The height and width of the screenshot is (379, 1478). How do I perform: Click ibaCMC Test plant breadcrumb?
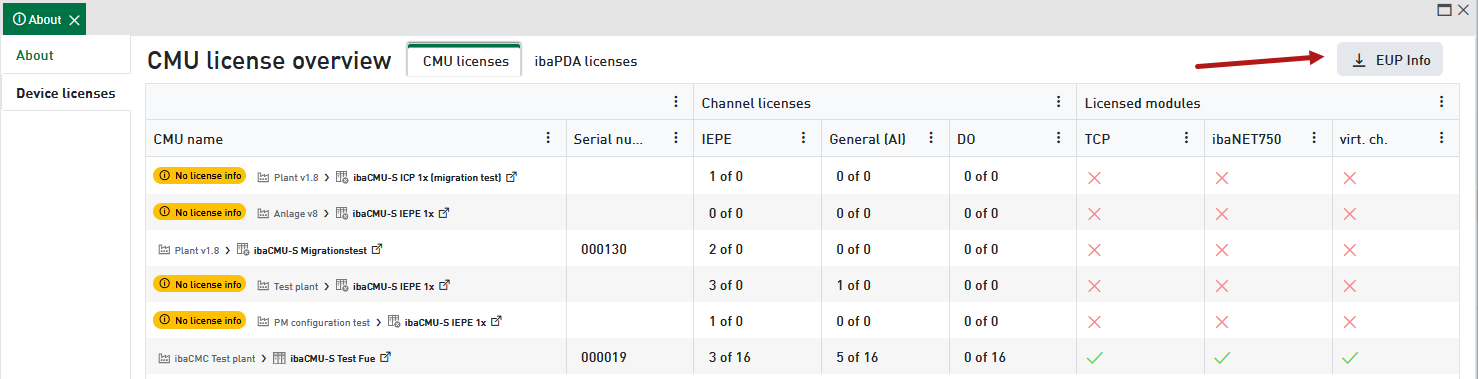pyautogui.click(x=215, y=358)
